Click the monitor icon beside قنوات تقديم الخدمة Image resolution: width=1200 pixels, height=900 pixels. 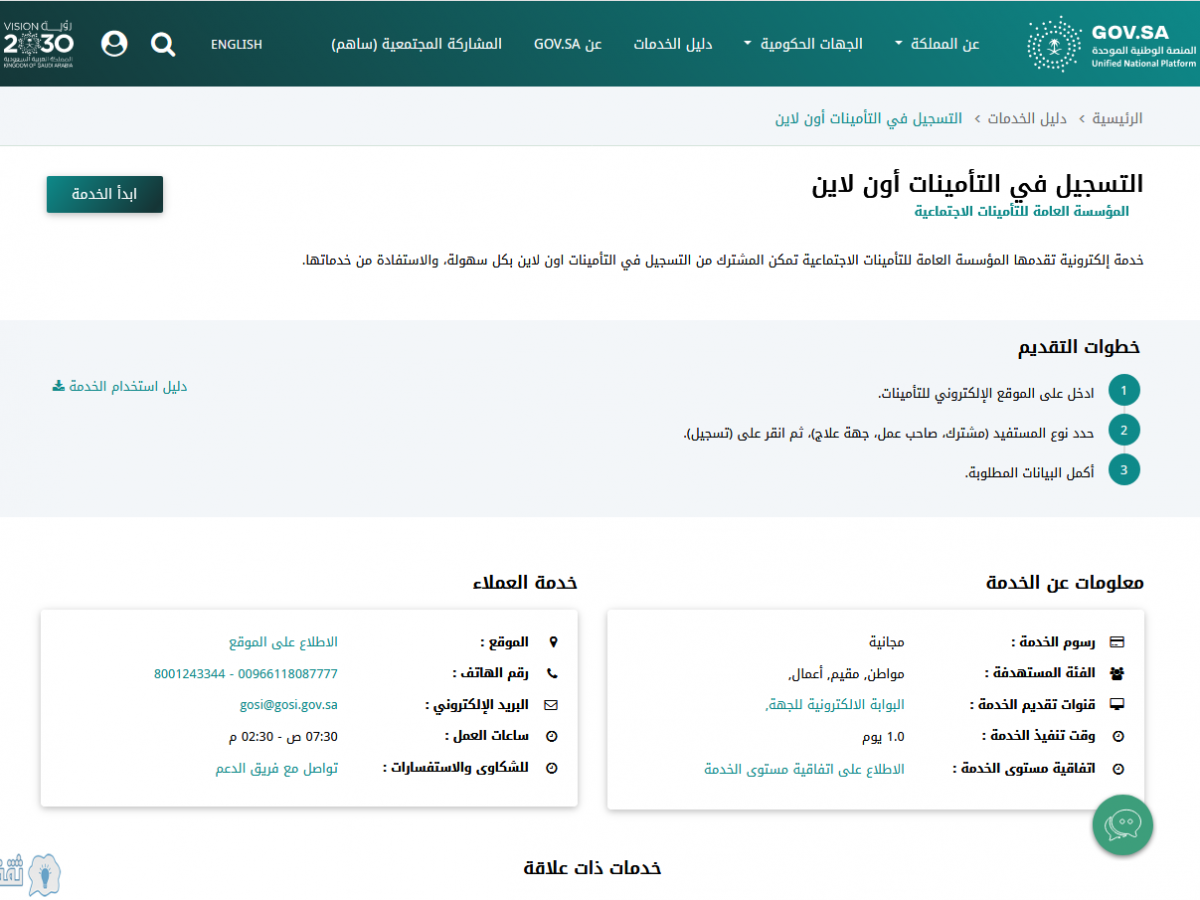pos(1118,705)
